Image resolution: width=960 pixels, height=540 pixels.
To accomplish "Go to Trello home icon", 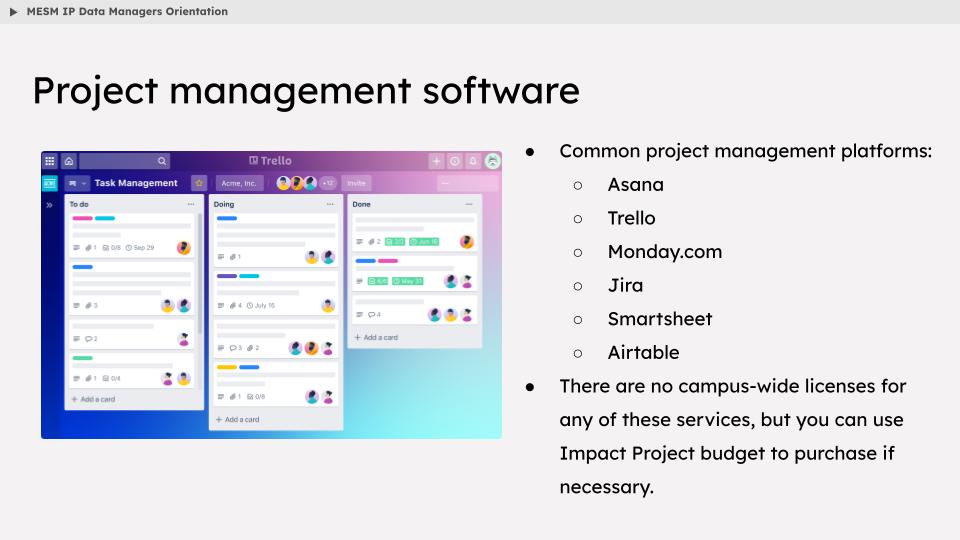I will (x=69, y=161).
